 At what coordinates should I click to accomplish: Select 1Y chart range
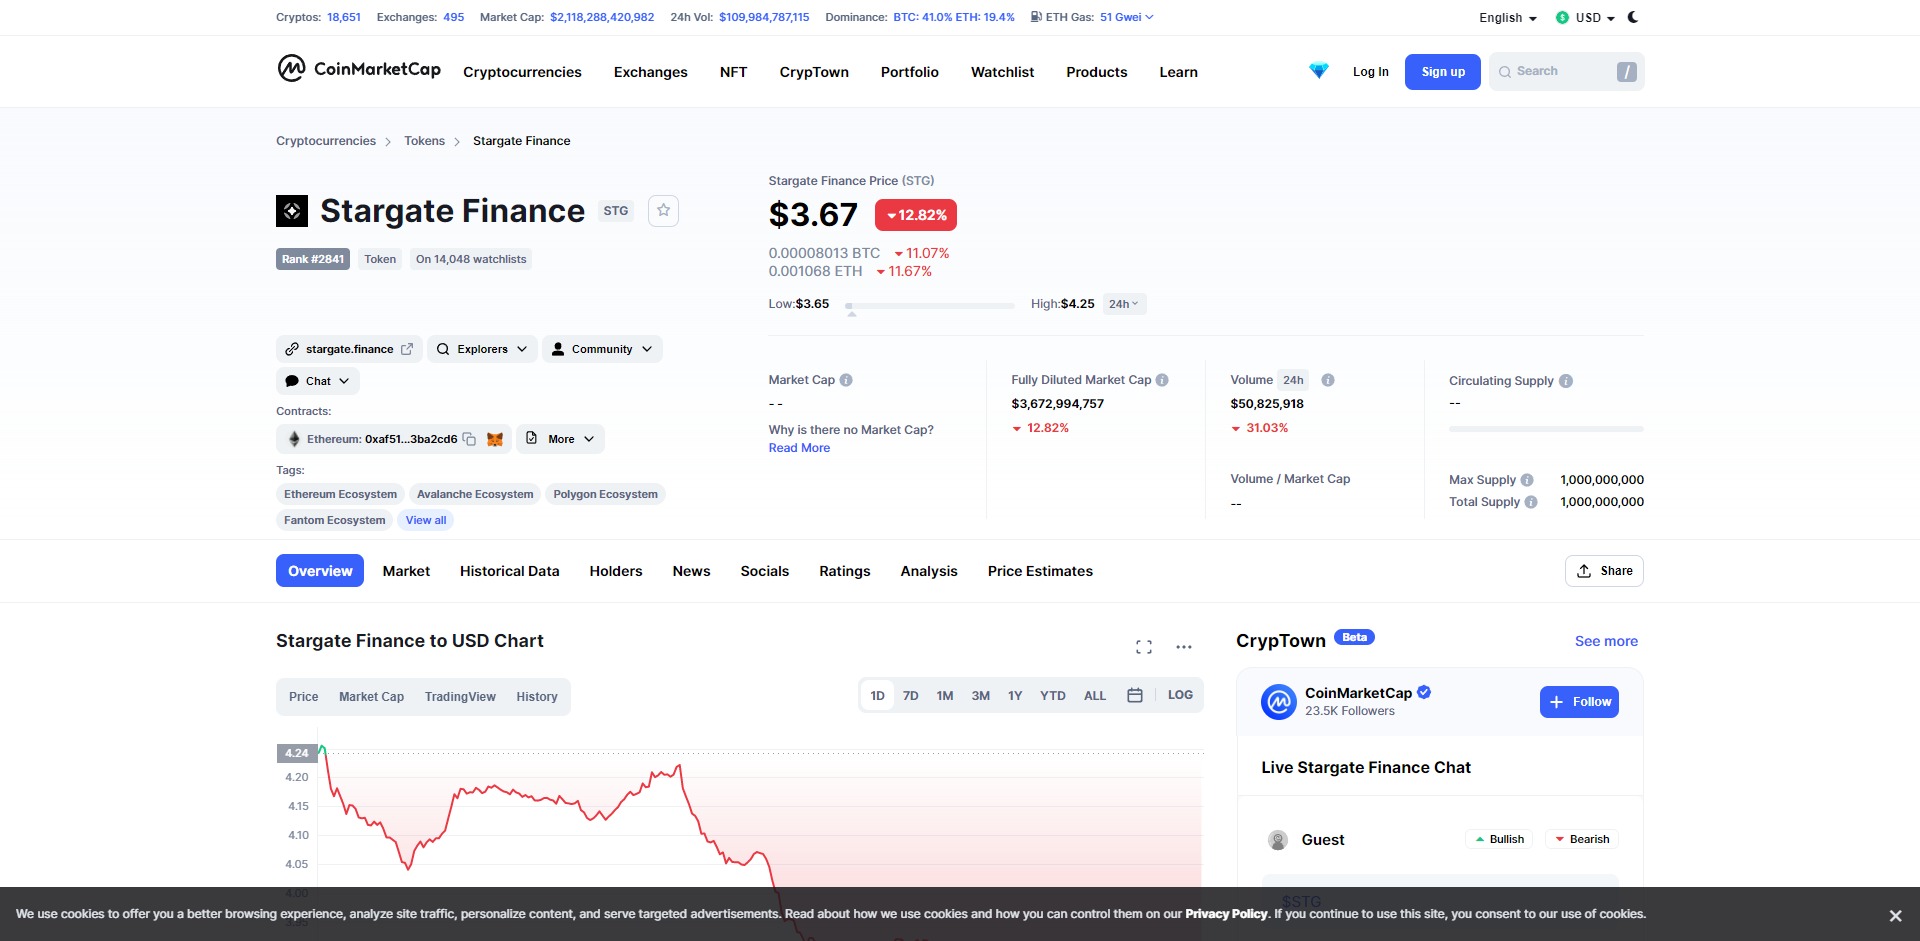[x=1015, y=696]
